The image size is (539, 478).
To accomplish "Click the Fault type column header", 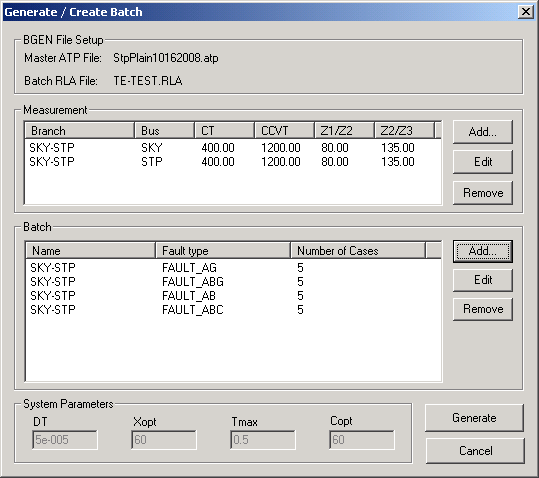I will (223, 251).
